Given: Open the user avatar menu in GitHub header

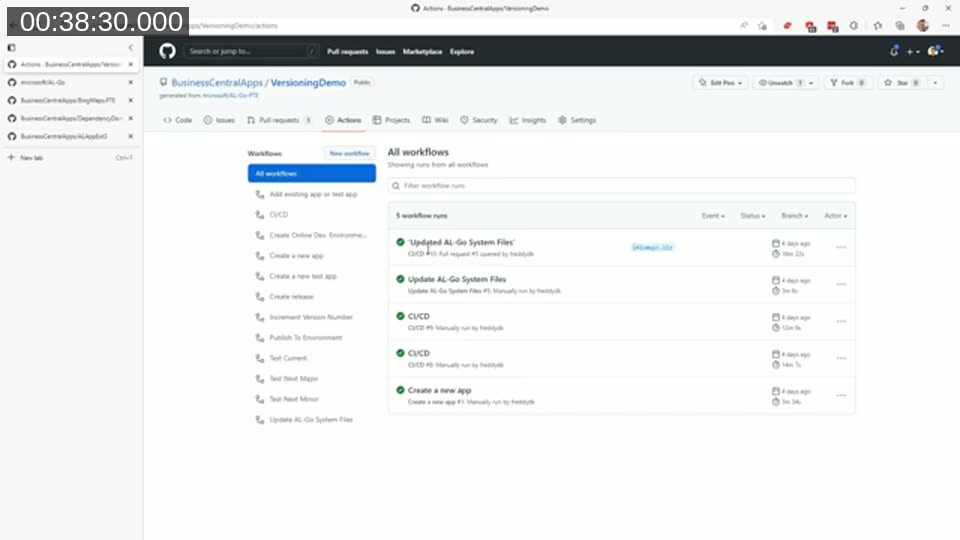Looking at the screenshot, I should (x=936, y=51).
